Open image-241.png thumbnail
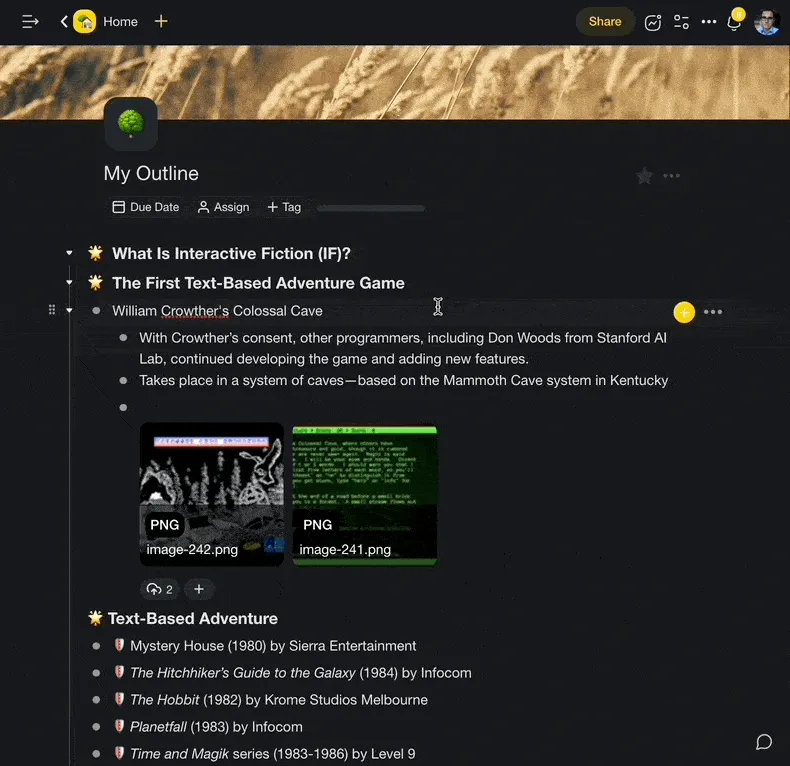The width and height of the screenshot is (790, 766). 365,496
